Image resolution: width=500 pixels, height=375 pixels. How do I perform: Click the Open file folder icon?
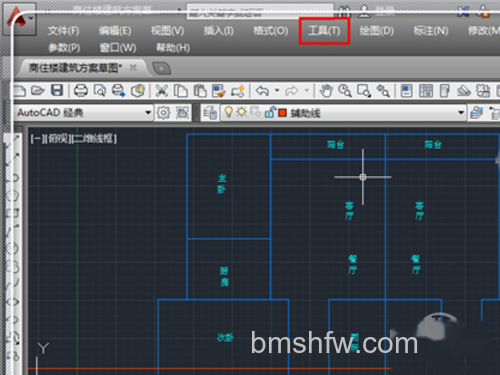[38, 90]
